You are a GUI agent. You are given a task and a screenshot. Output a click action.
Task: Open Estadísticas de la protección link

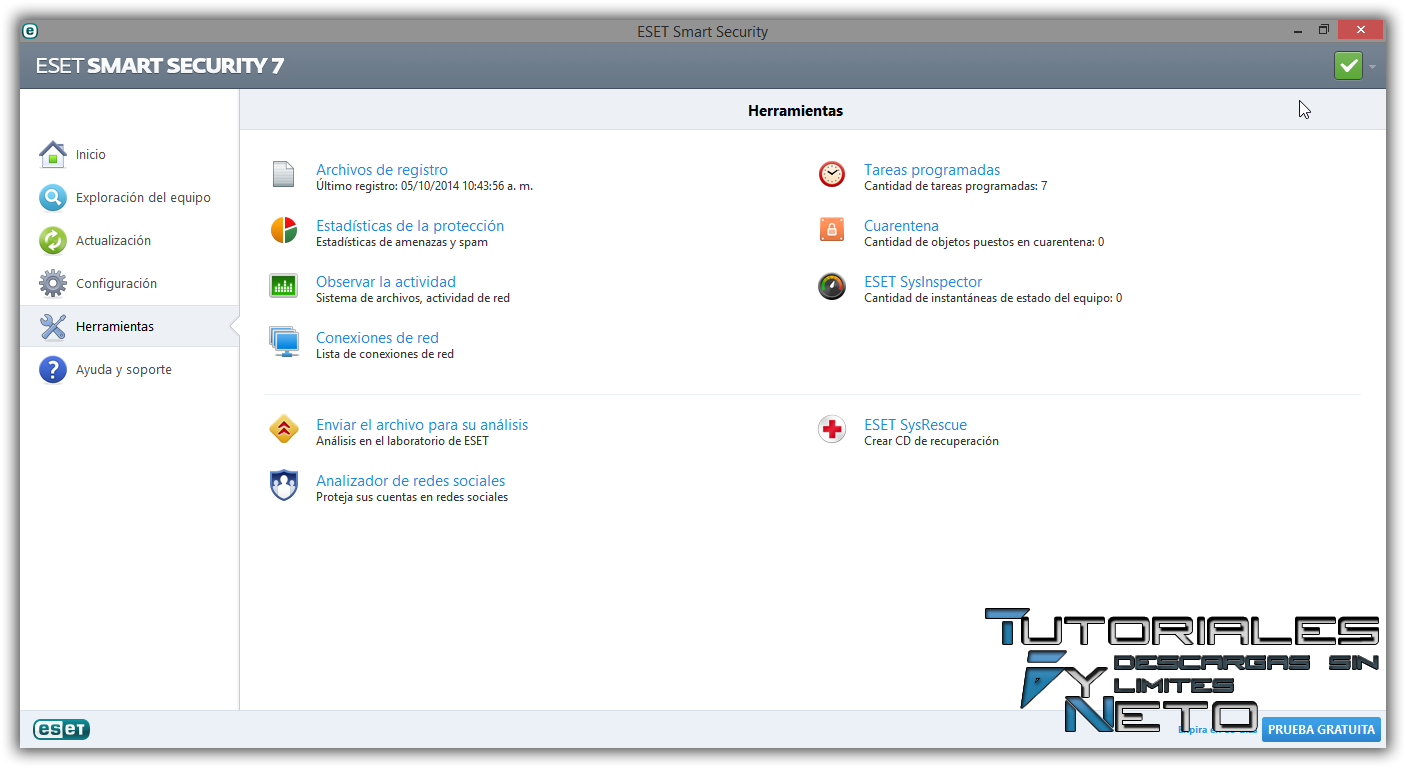(410, 226)
